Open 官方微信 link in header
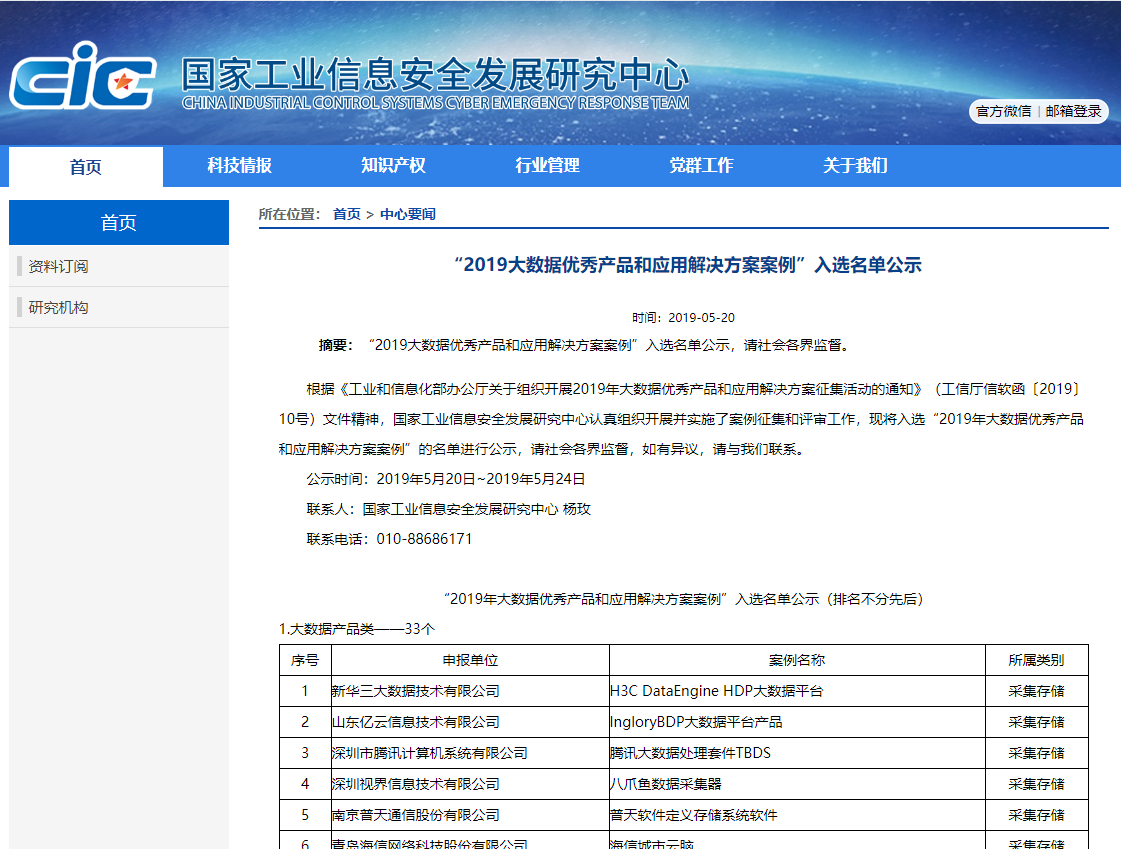This screenshot has height=849, width=1121. 1003,111
